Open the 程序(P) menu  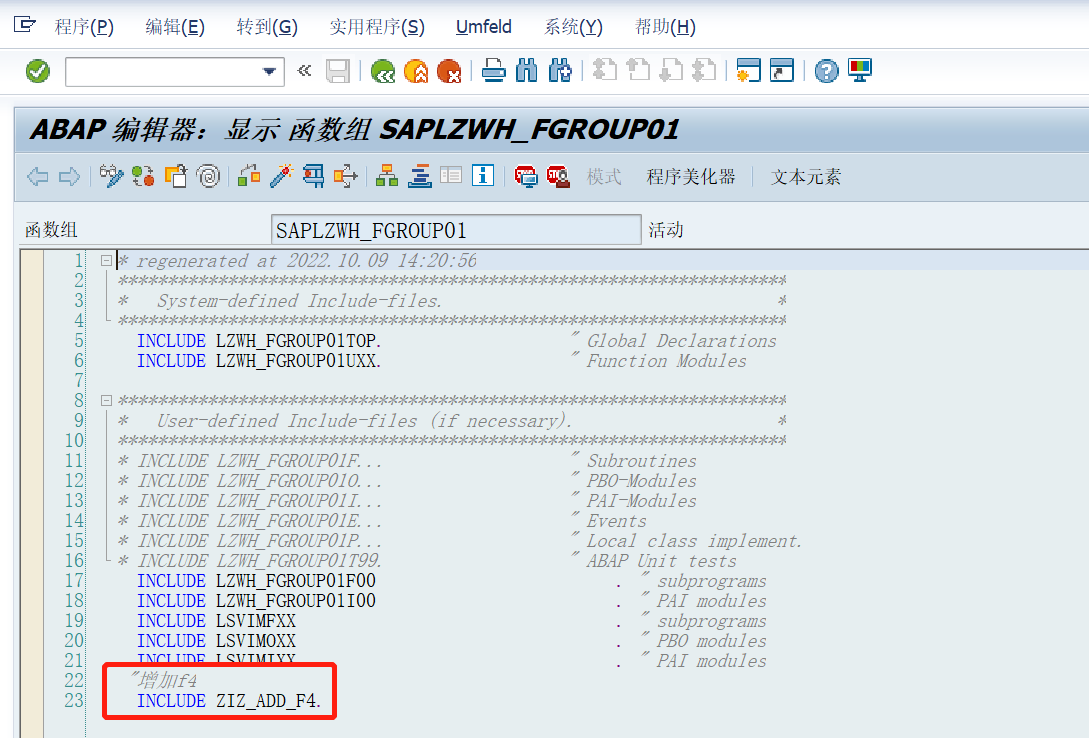click(x=84, y=27)
